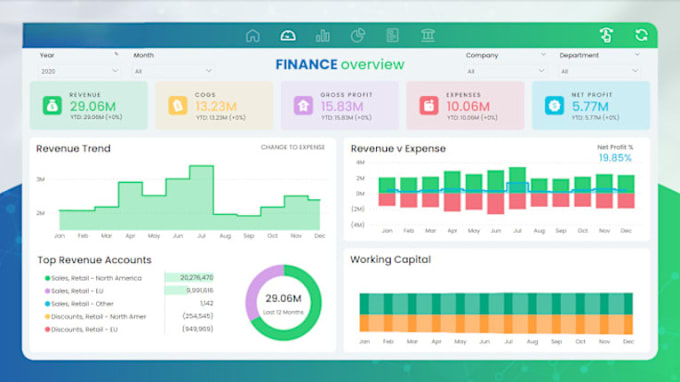Open the Month All dropdown

[x=173, y=71]
